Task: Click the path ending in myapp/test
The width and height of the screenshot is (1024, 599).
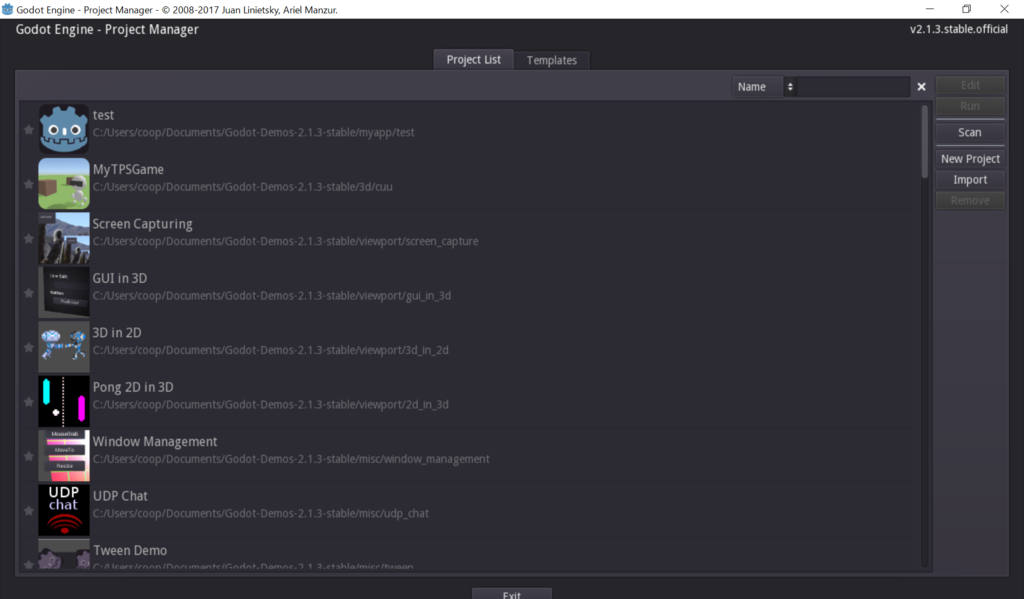Action: click(x=253, y=132)
